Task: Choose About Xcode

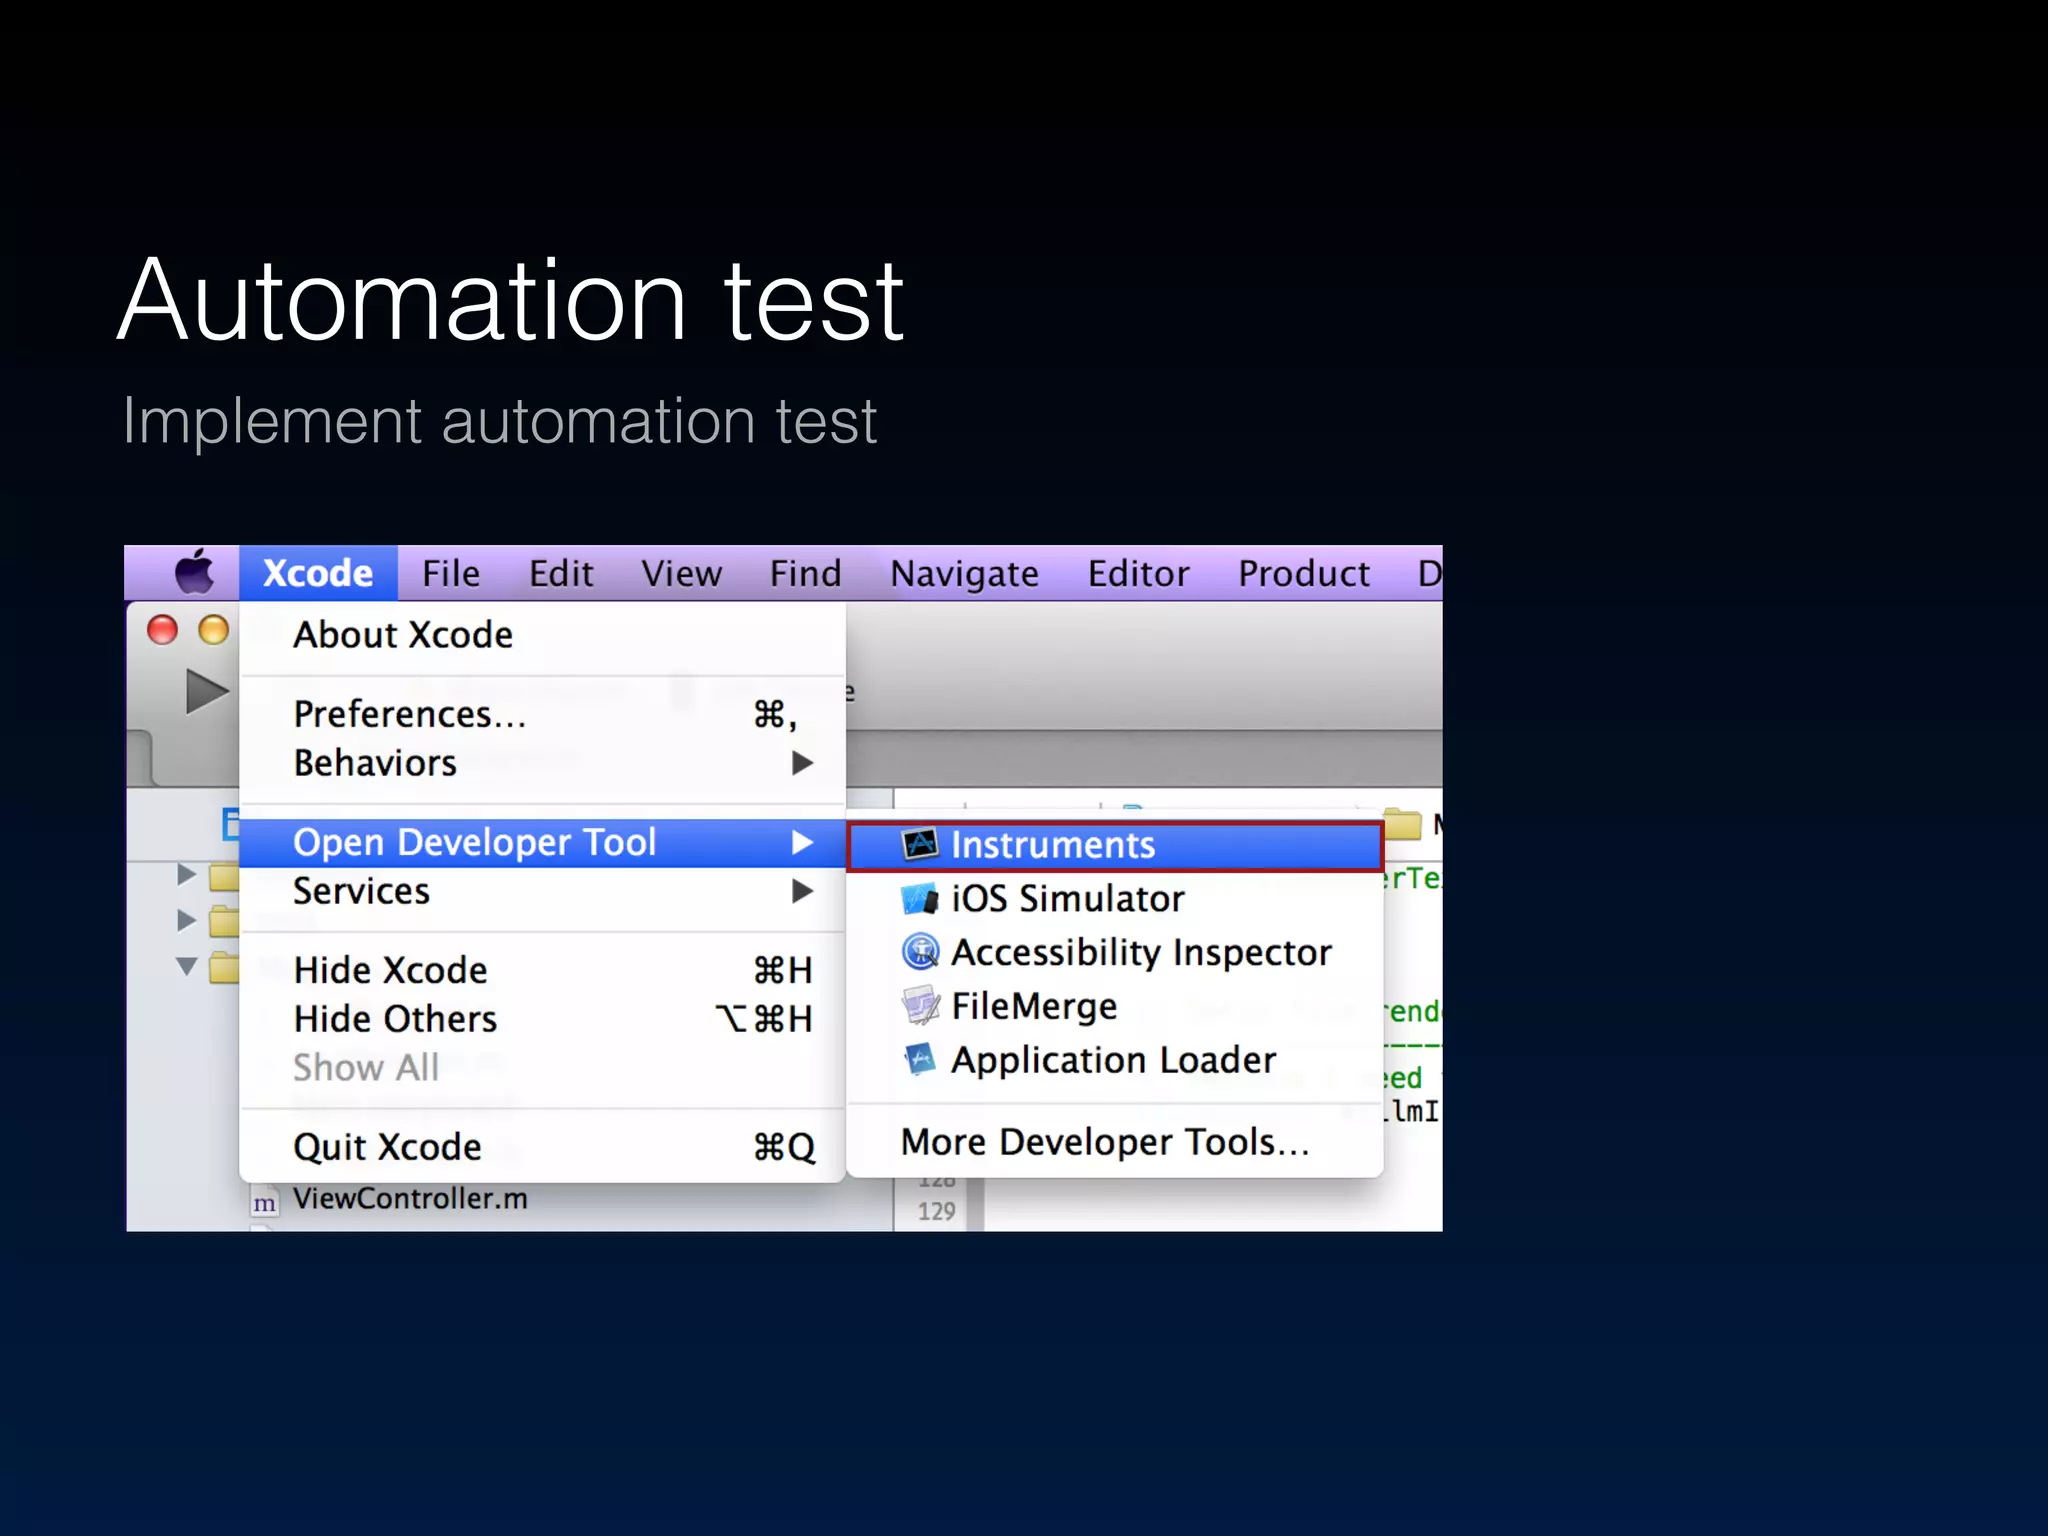Action: (x=543, y=635)
